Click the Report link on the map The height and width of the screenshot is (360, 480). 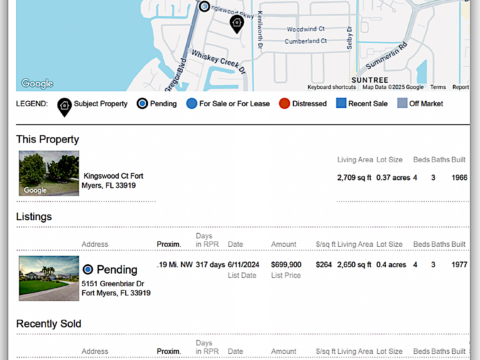tap(461, 87)
